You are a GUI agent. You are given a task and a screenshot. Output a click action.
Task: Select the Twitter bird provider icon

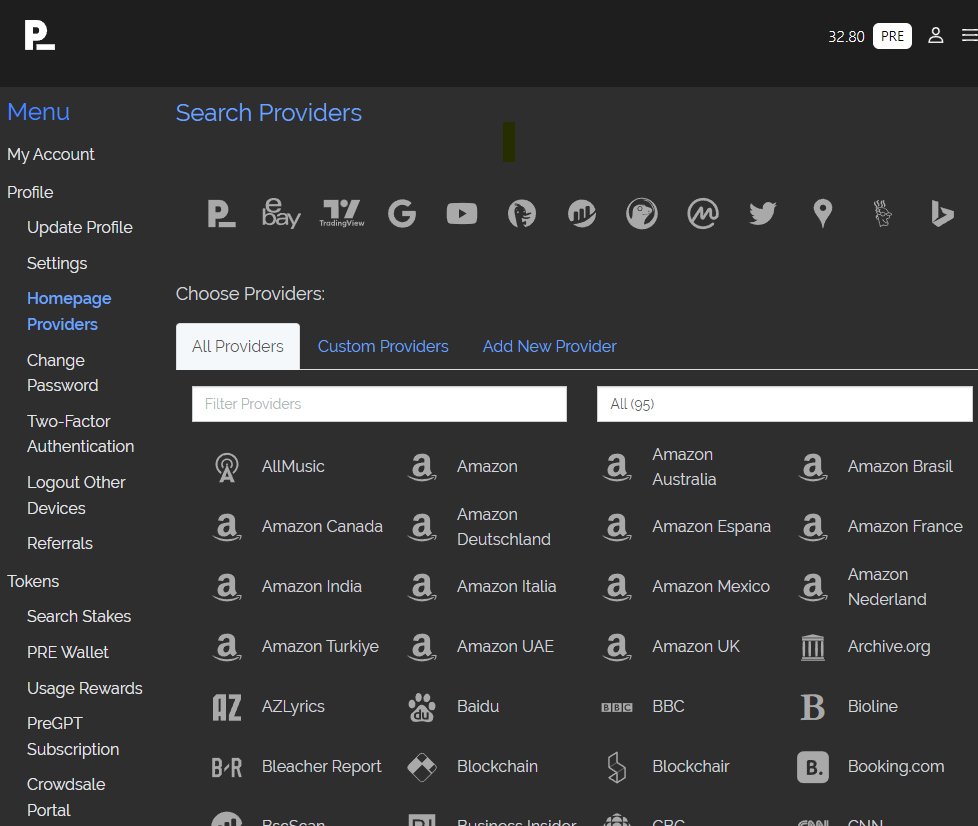click(x=762, y=214)
